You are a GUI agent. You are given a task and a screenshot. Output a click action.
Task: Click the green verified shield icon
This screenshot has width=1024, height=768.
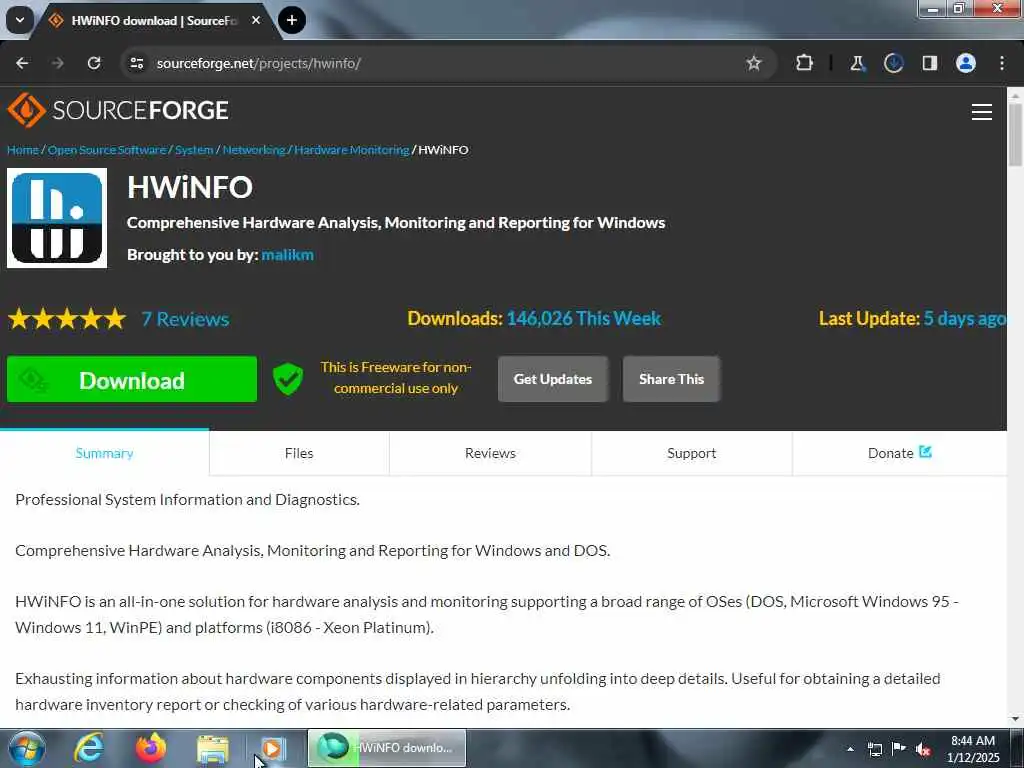click(287, 379)
